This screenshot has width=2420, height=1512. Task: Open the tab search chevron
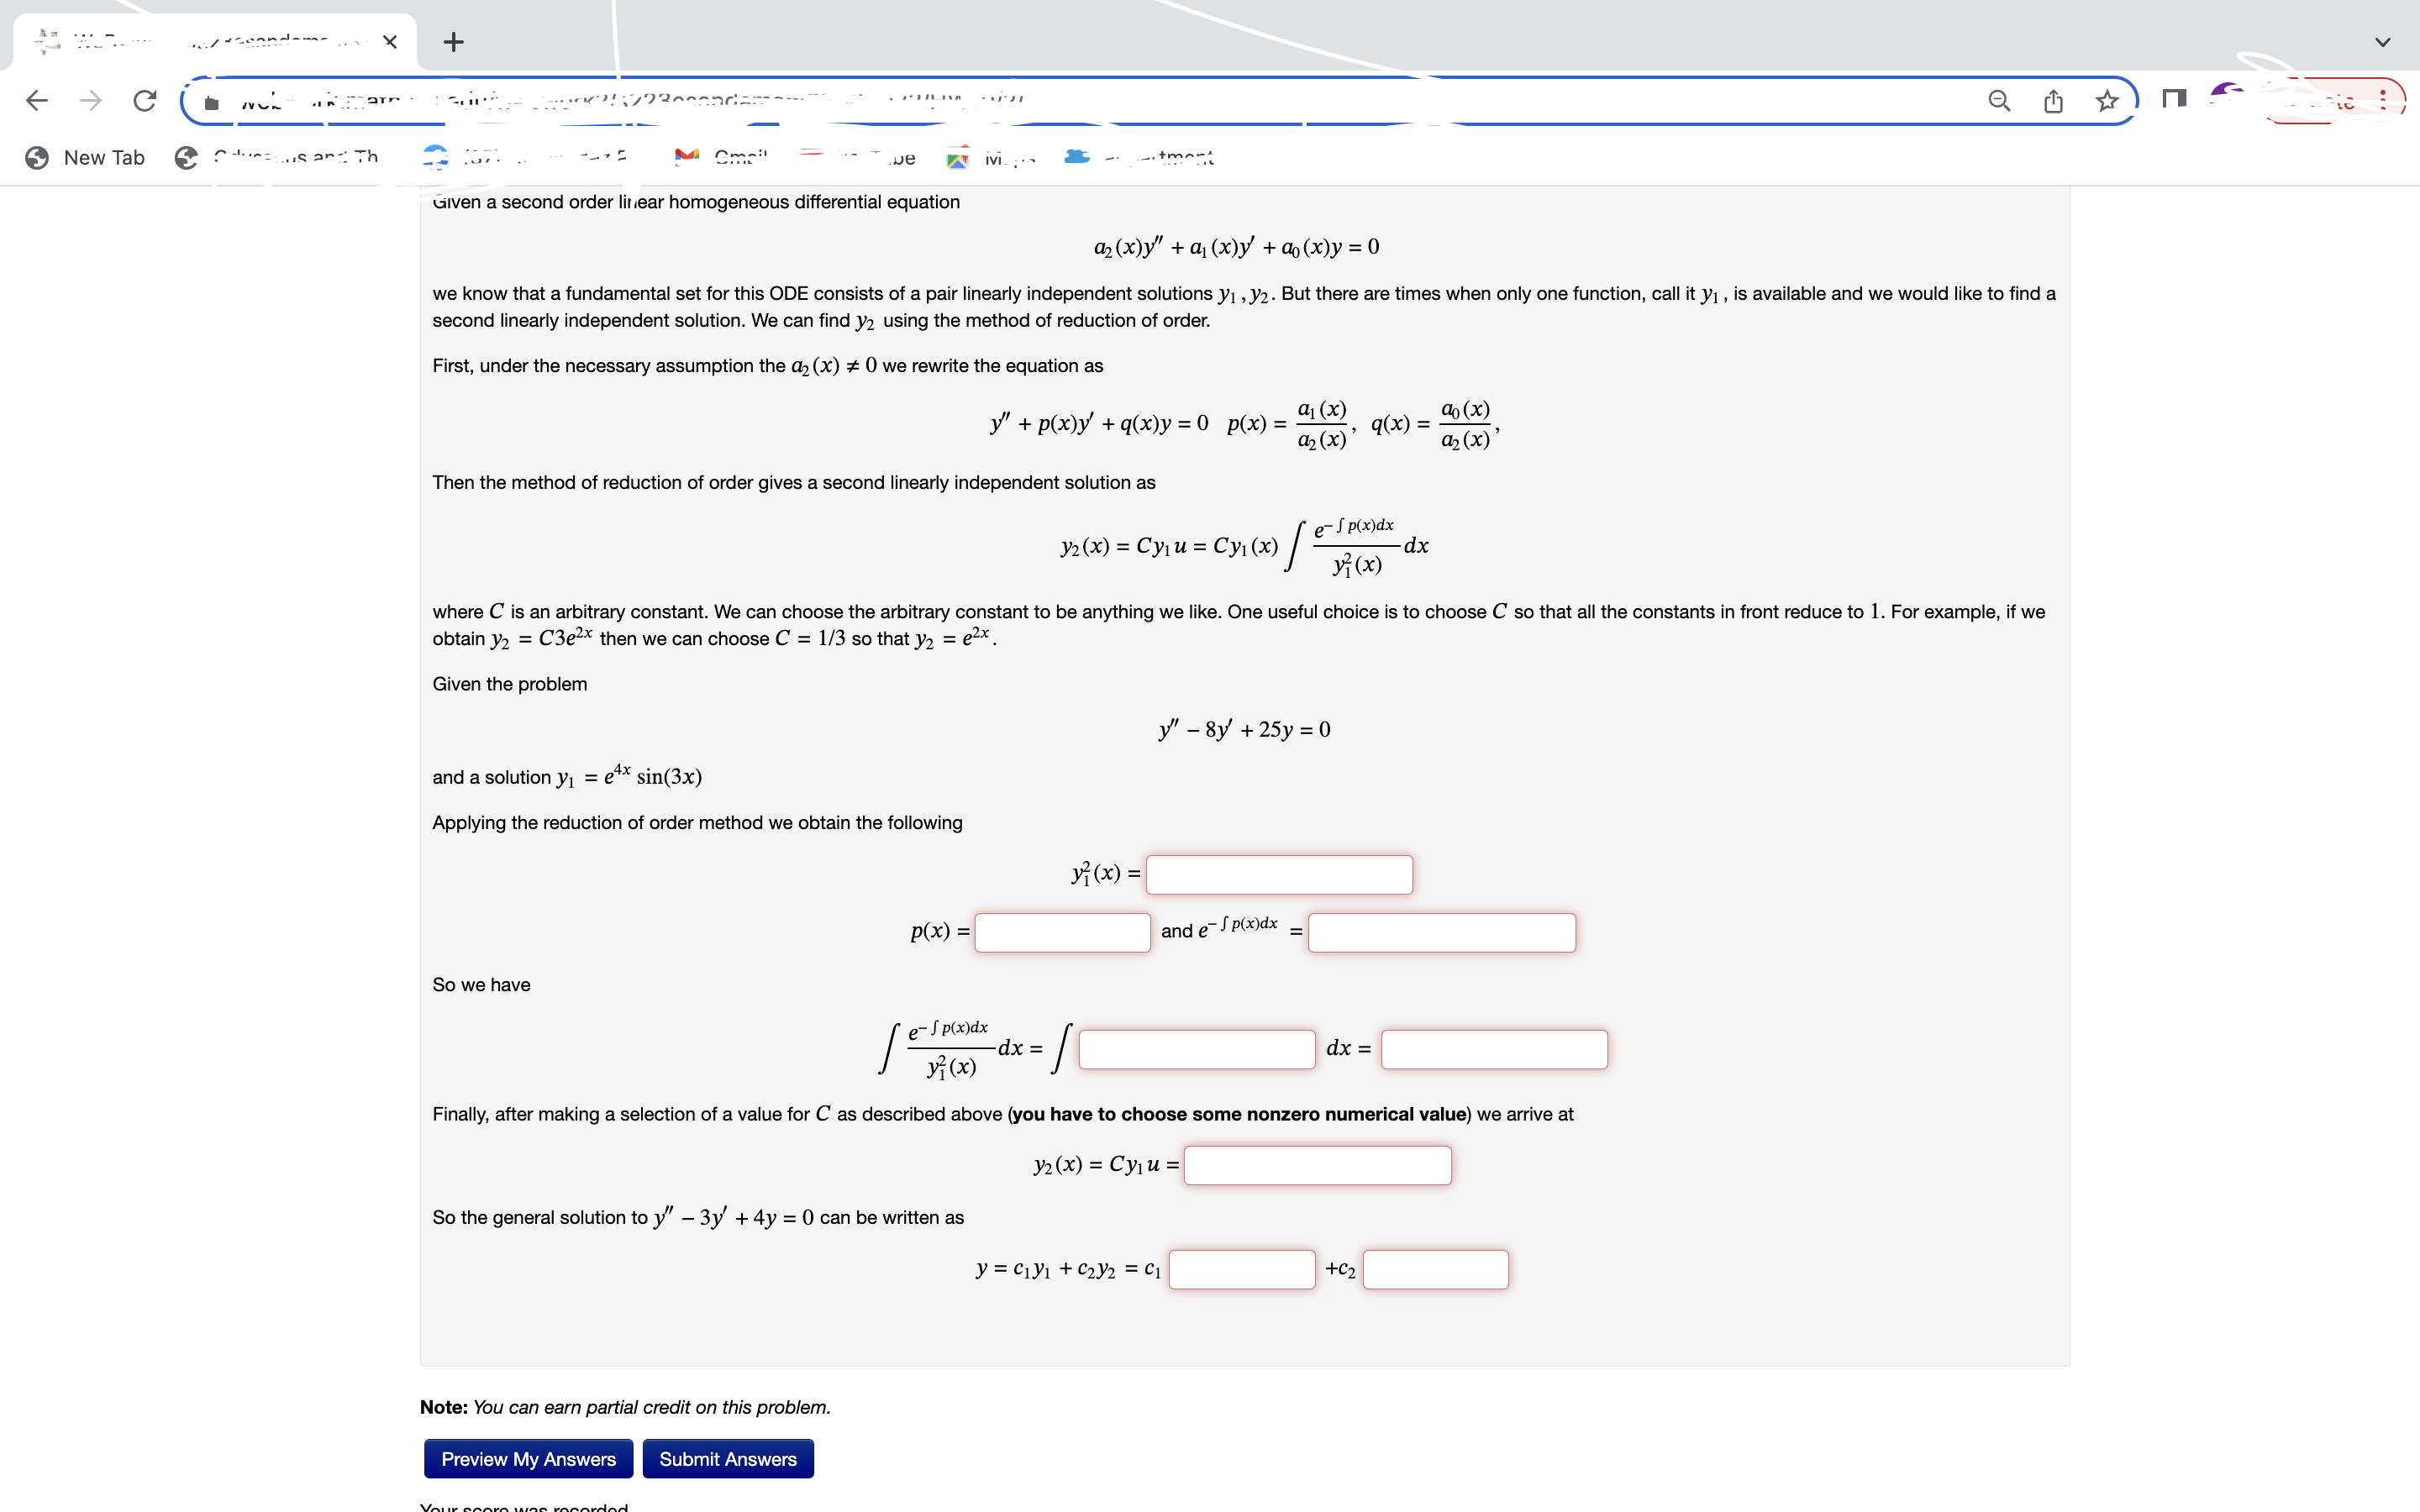click(x=2383, y=42)
